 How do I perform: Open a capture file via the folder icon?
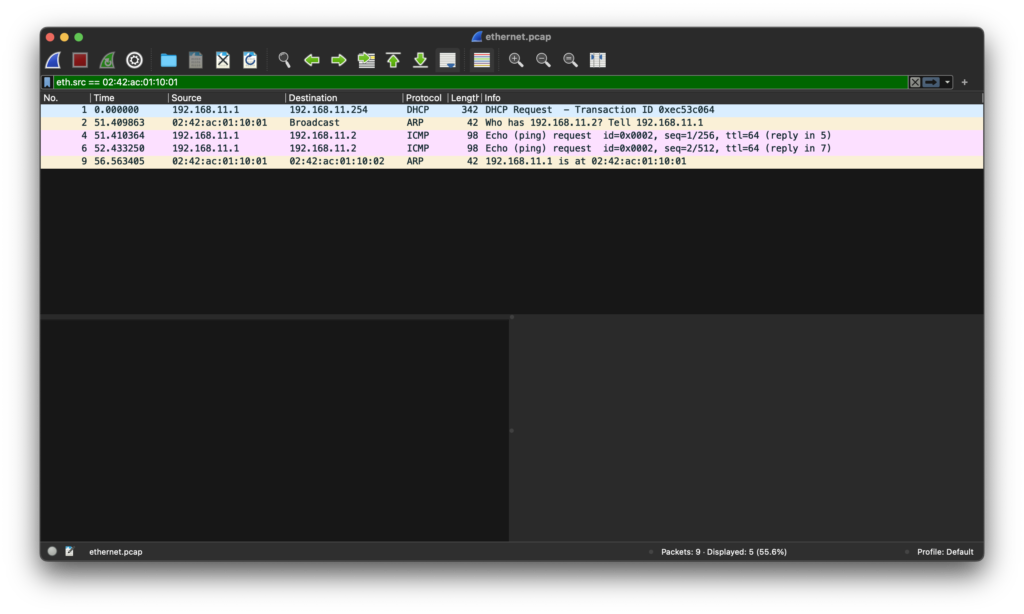pyautogui.click(x=168, y=60)
